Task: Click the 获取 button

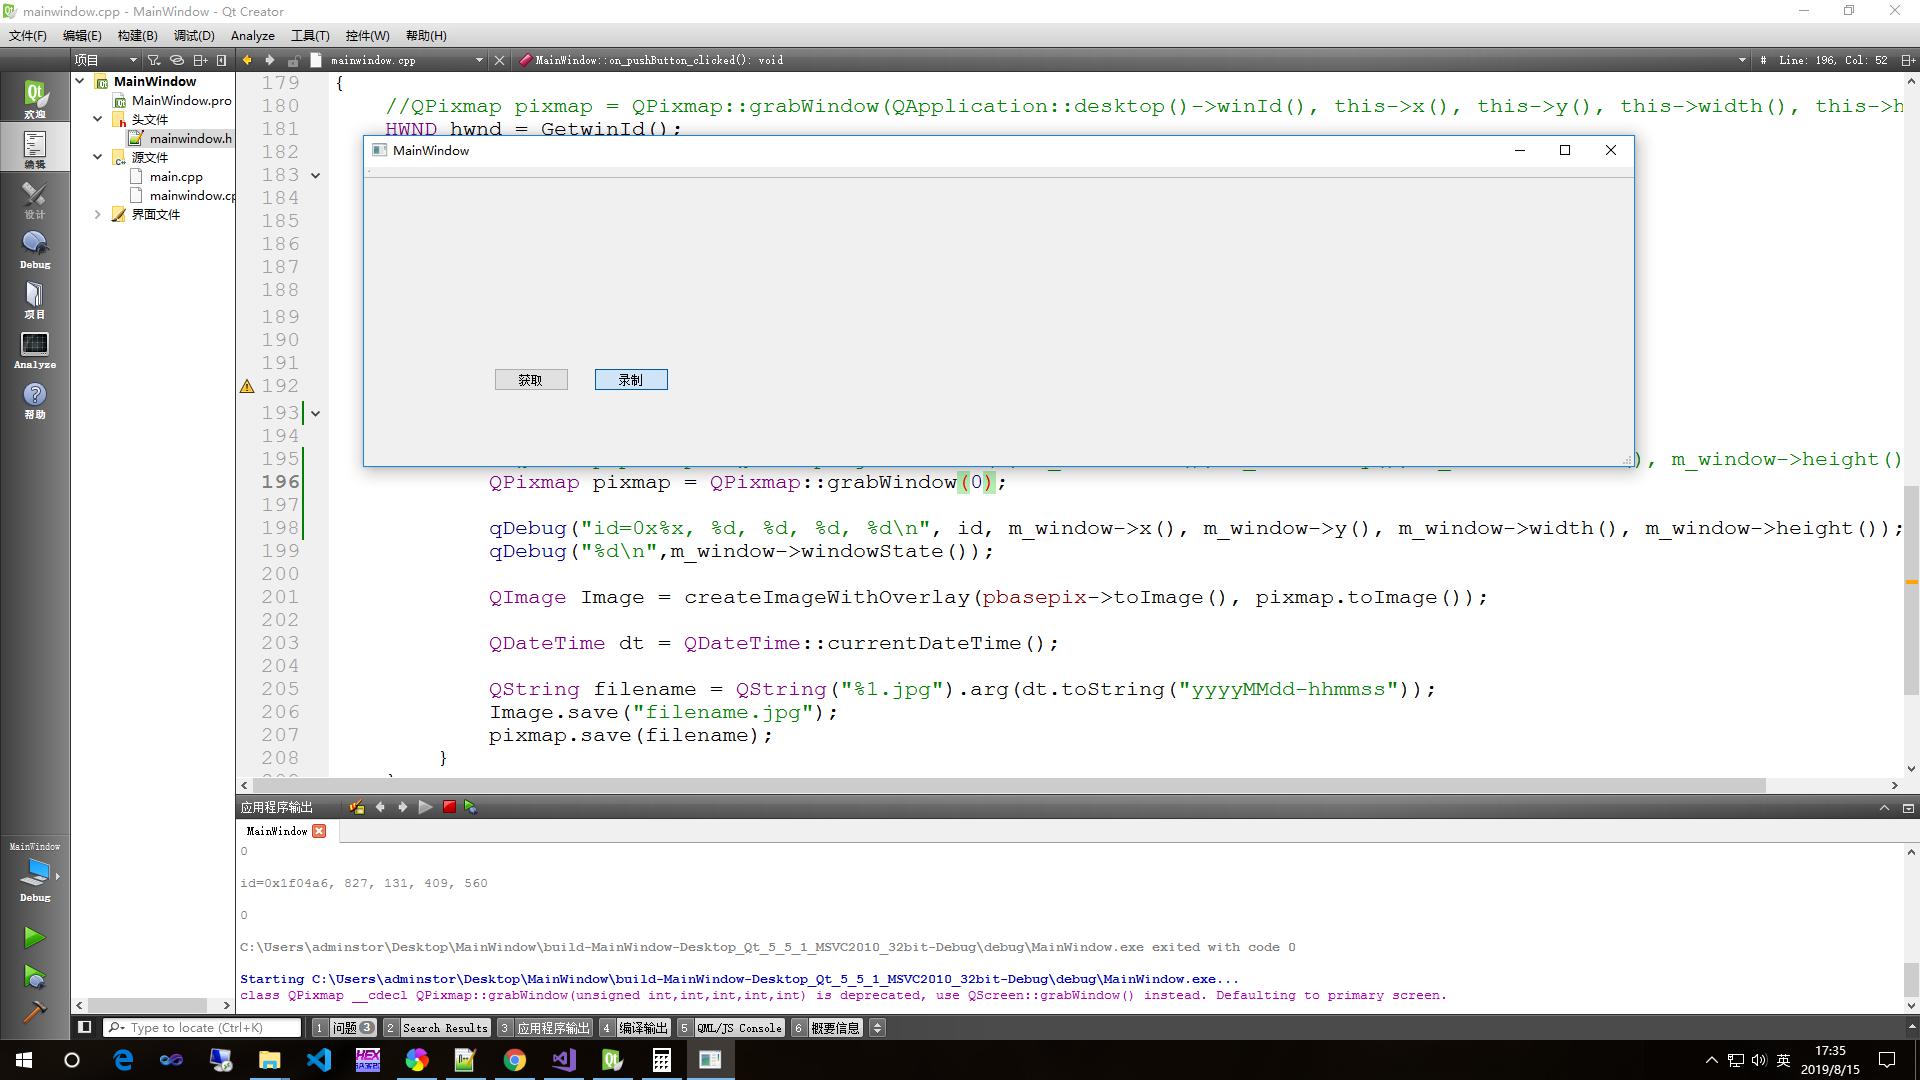Action: (531, 380)
